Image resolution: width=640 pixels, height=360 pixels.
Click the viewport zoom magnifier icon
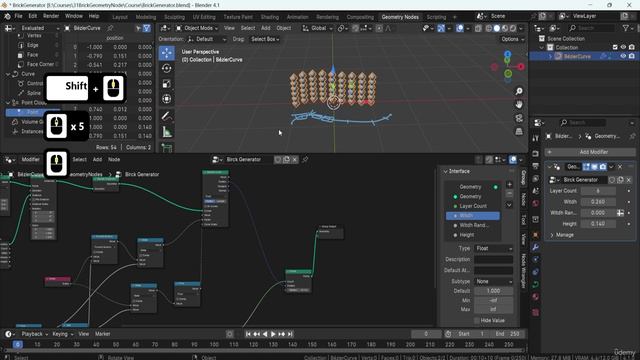tap(519, 91)
